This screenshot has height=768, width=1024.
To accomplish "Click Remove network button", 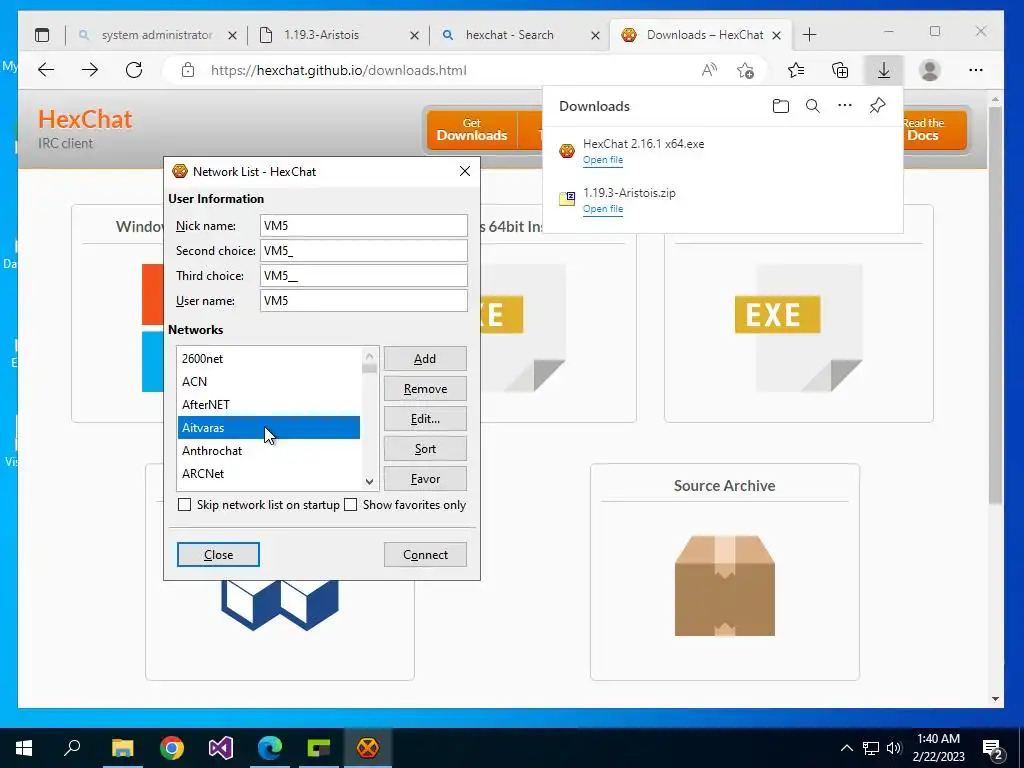I will pyautogui.click(x=425, y=389).
